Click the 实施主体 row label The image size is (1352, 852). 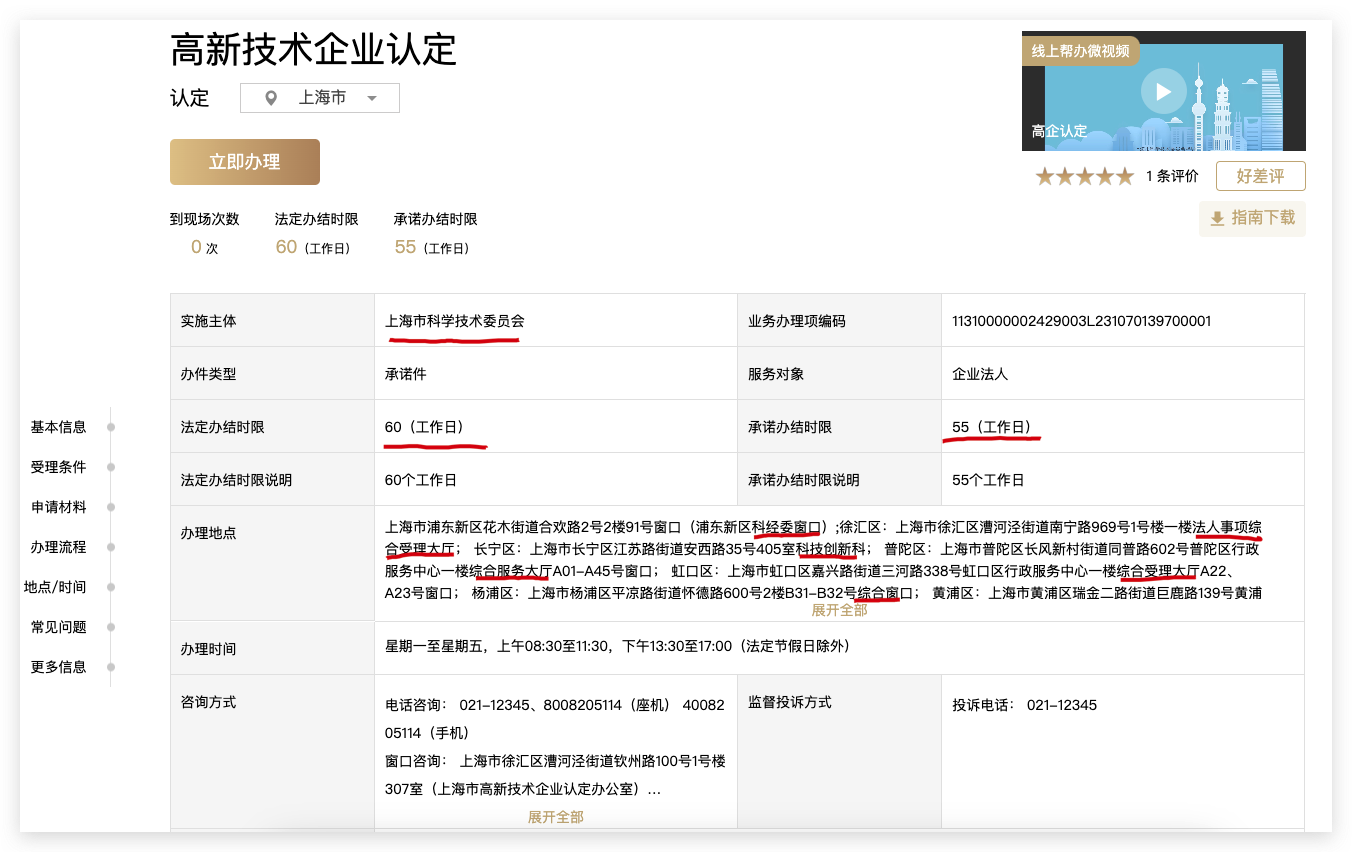coord(208,321)
